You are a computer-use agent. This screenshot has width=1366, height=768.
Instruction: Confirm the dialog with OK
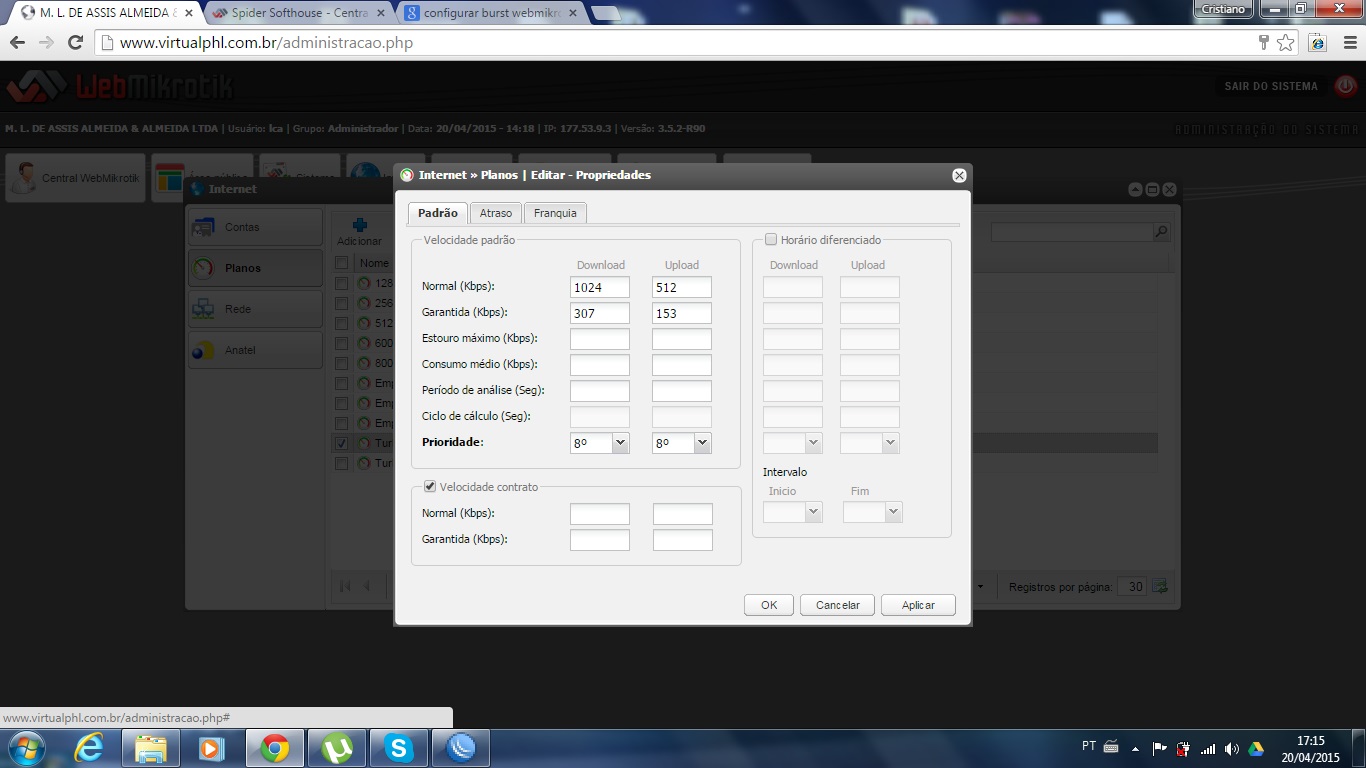pos(769,605)
